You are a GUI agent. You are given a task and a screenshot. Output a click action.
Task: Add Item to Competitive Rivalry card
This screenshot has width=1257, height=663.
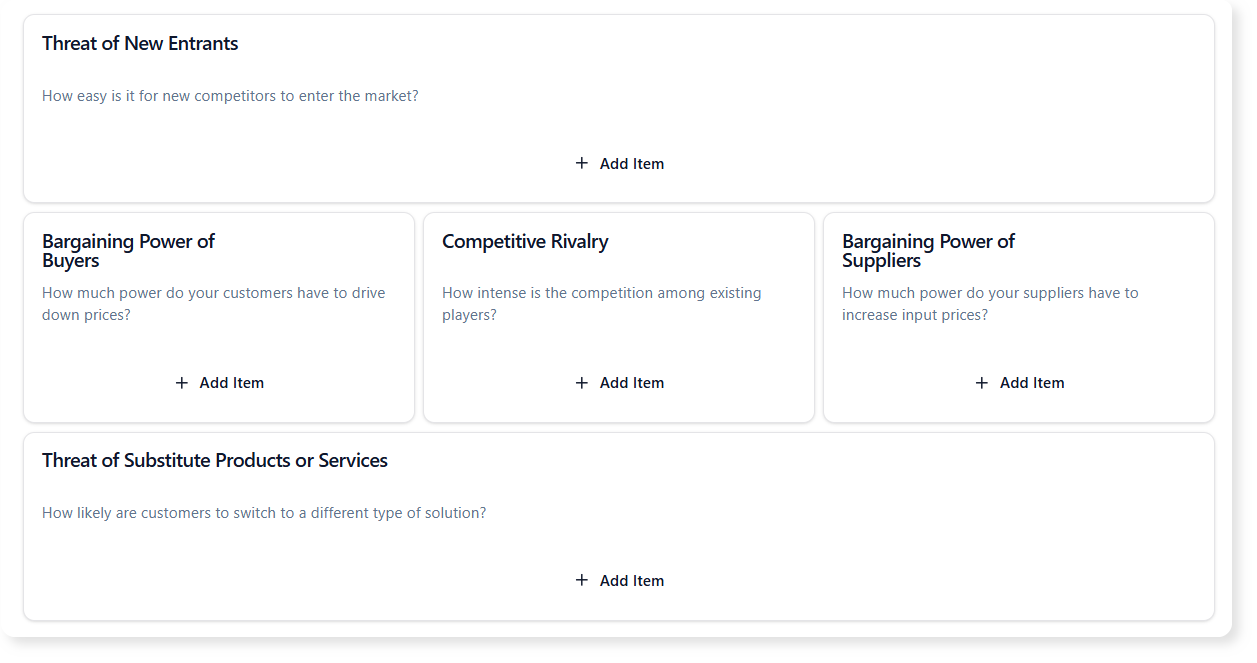coord(619,382)
